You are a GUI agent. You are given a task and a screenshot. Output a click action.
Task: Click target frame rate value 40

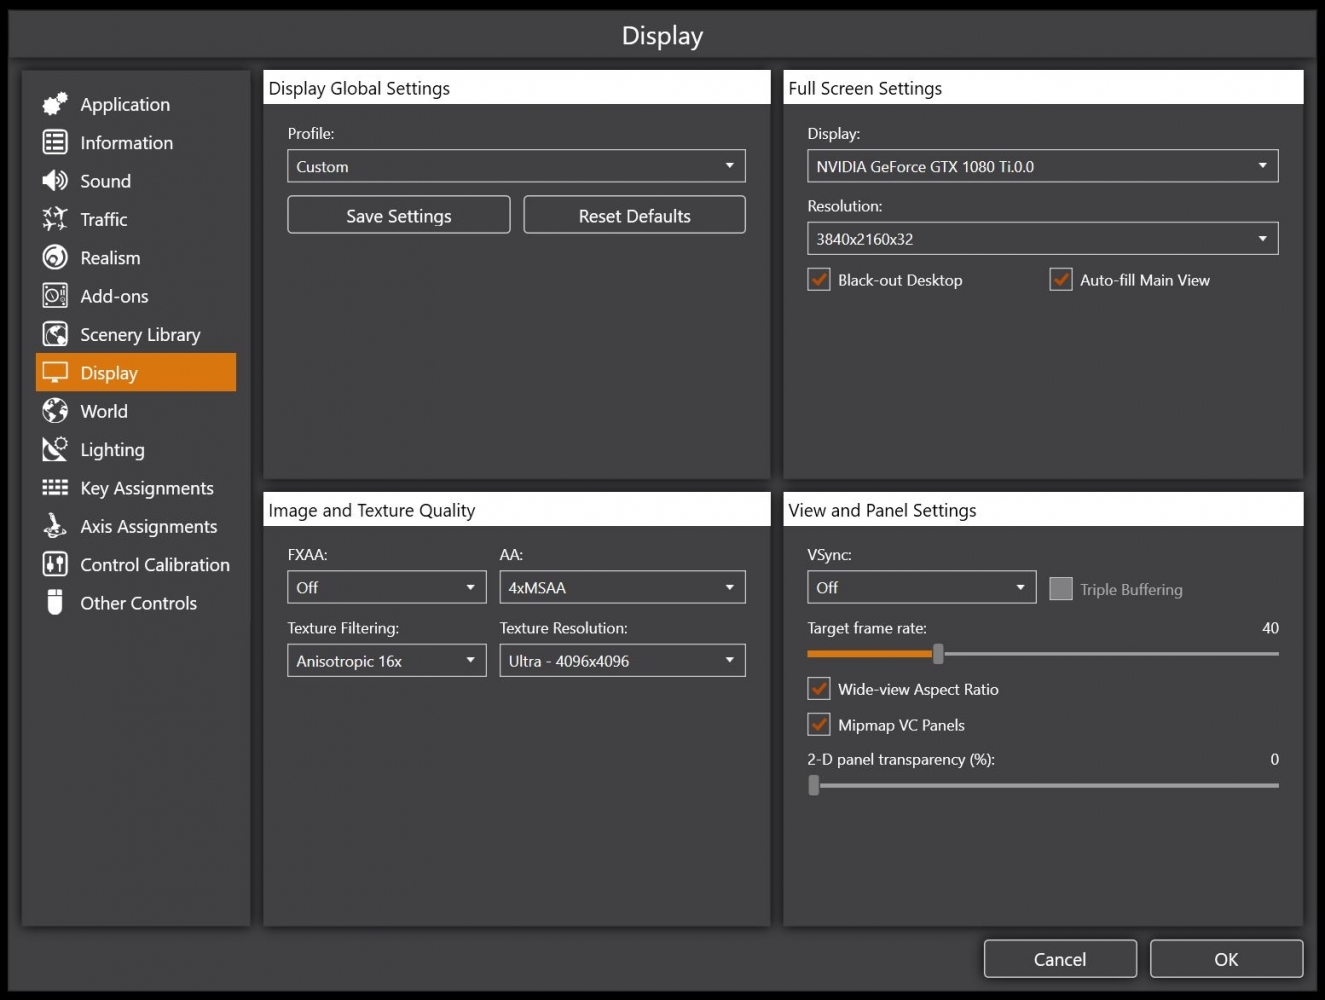[x=1270, y=628]
